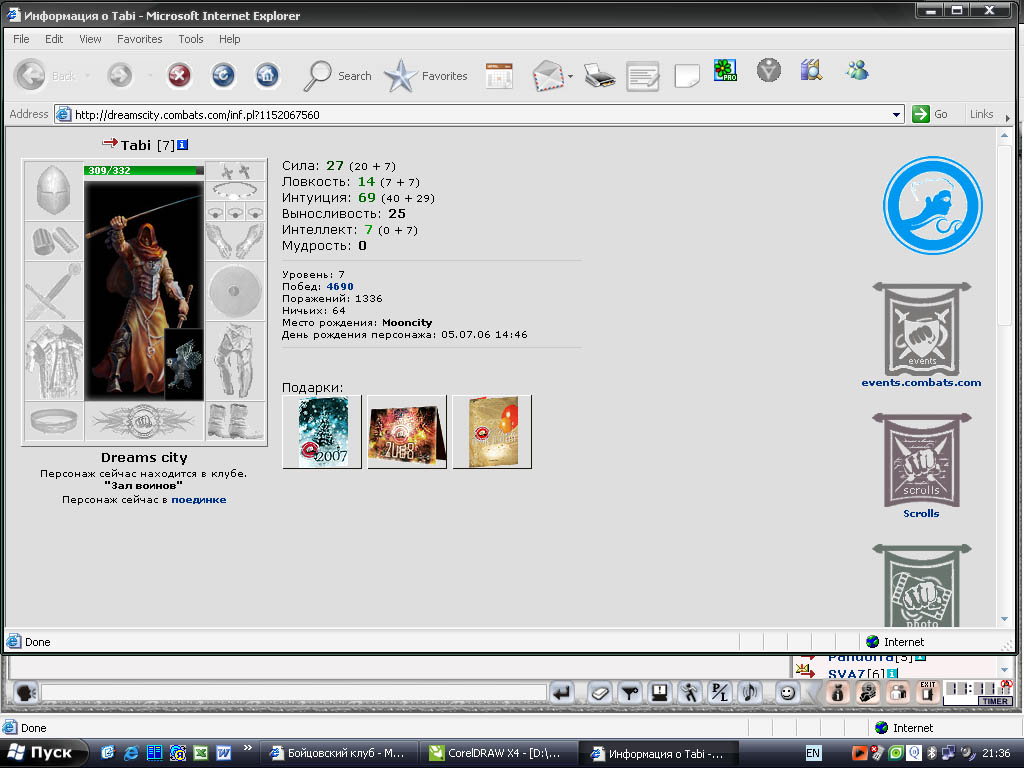The image size is (1024, 768).
Task: Switch to CorelDRAW X4 taskbar window
Action: pyautogui.click(x=498, y=754)
